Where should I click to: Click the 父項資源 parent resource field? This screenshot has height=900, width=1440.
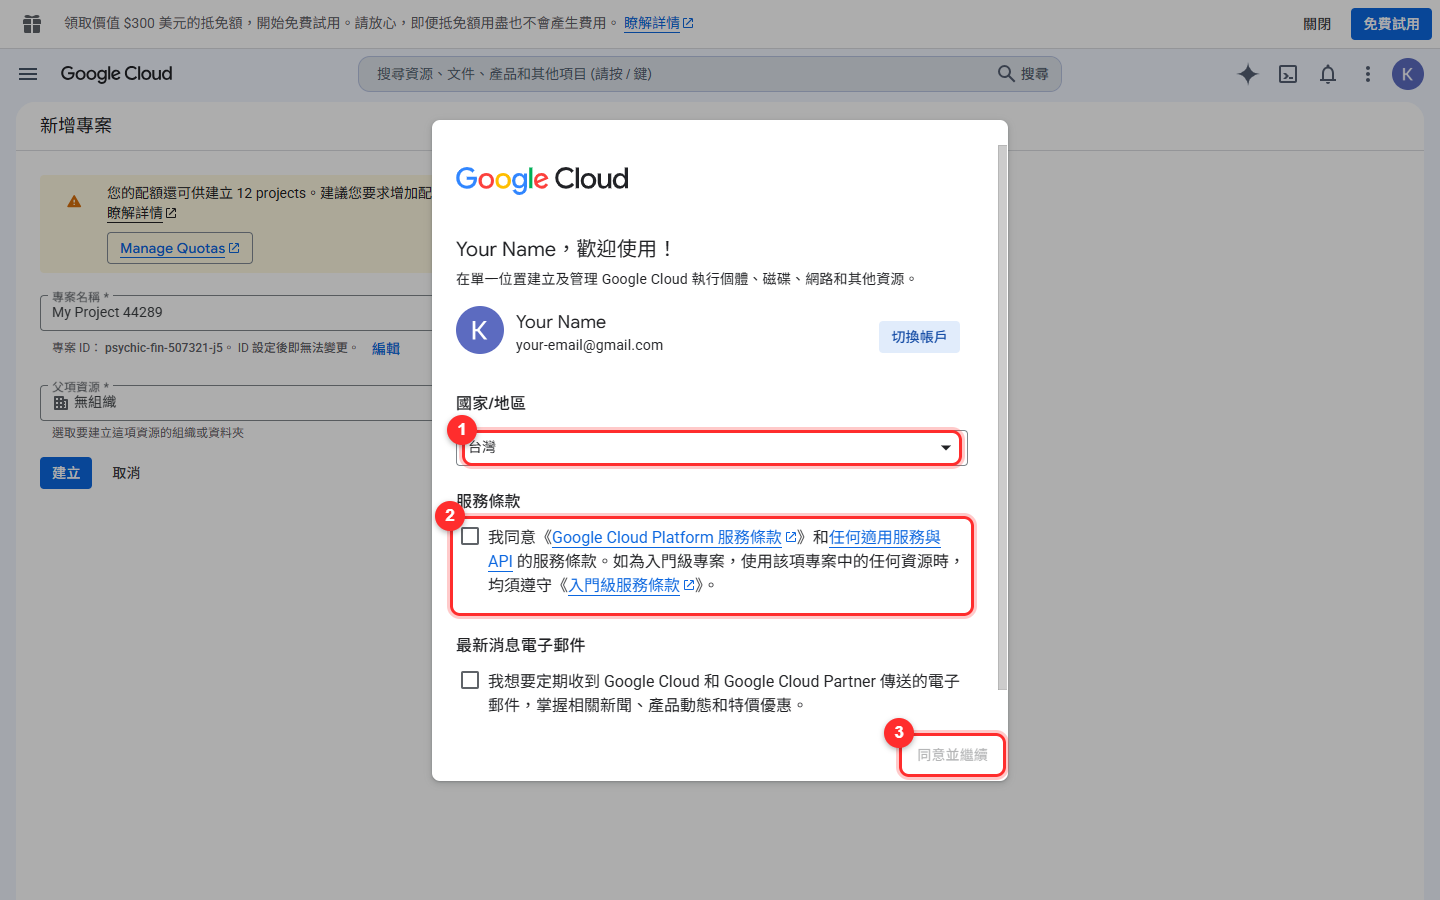click(x=236, y=402)
